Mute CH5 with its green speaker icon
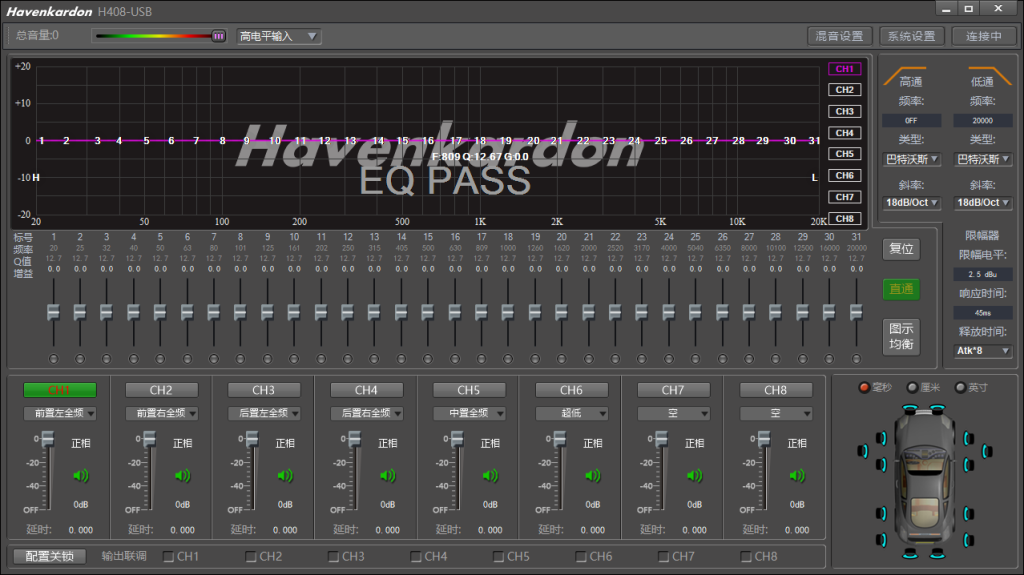 pos(490,476)
